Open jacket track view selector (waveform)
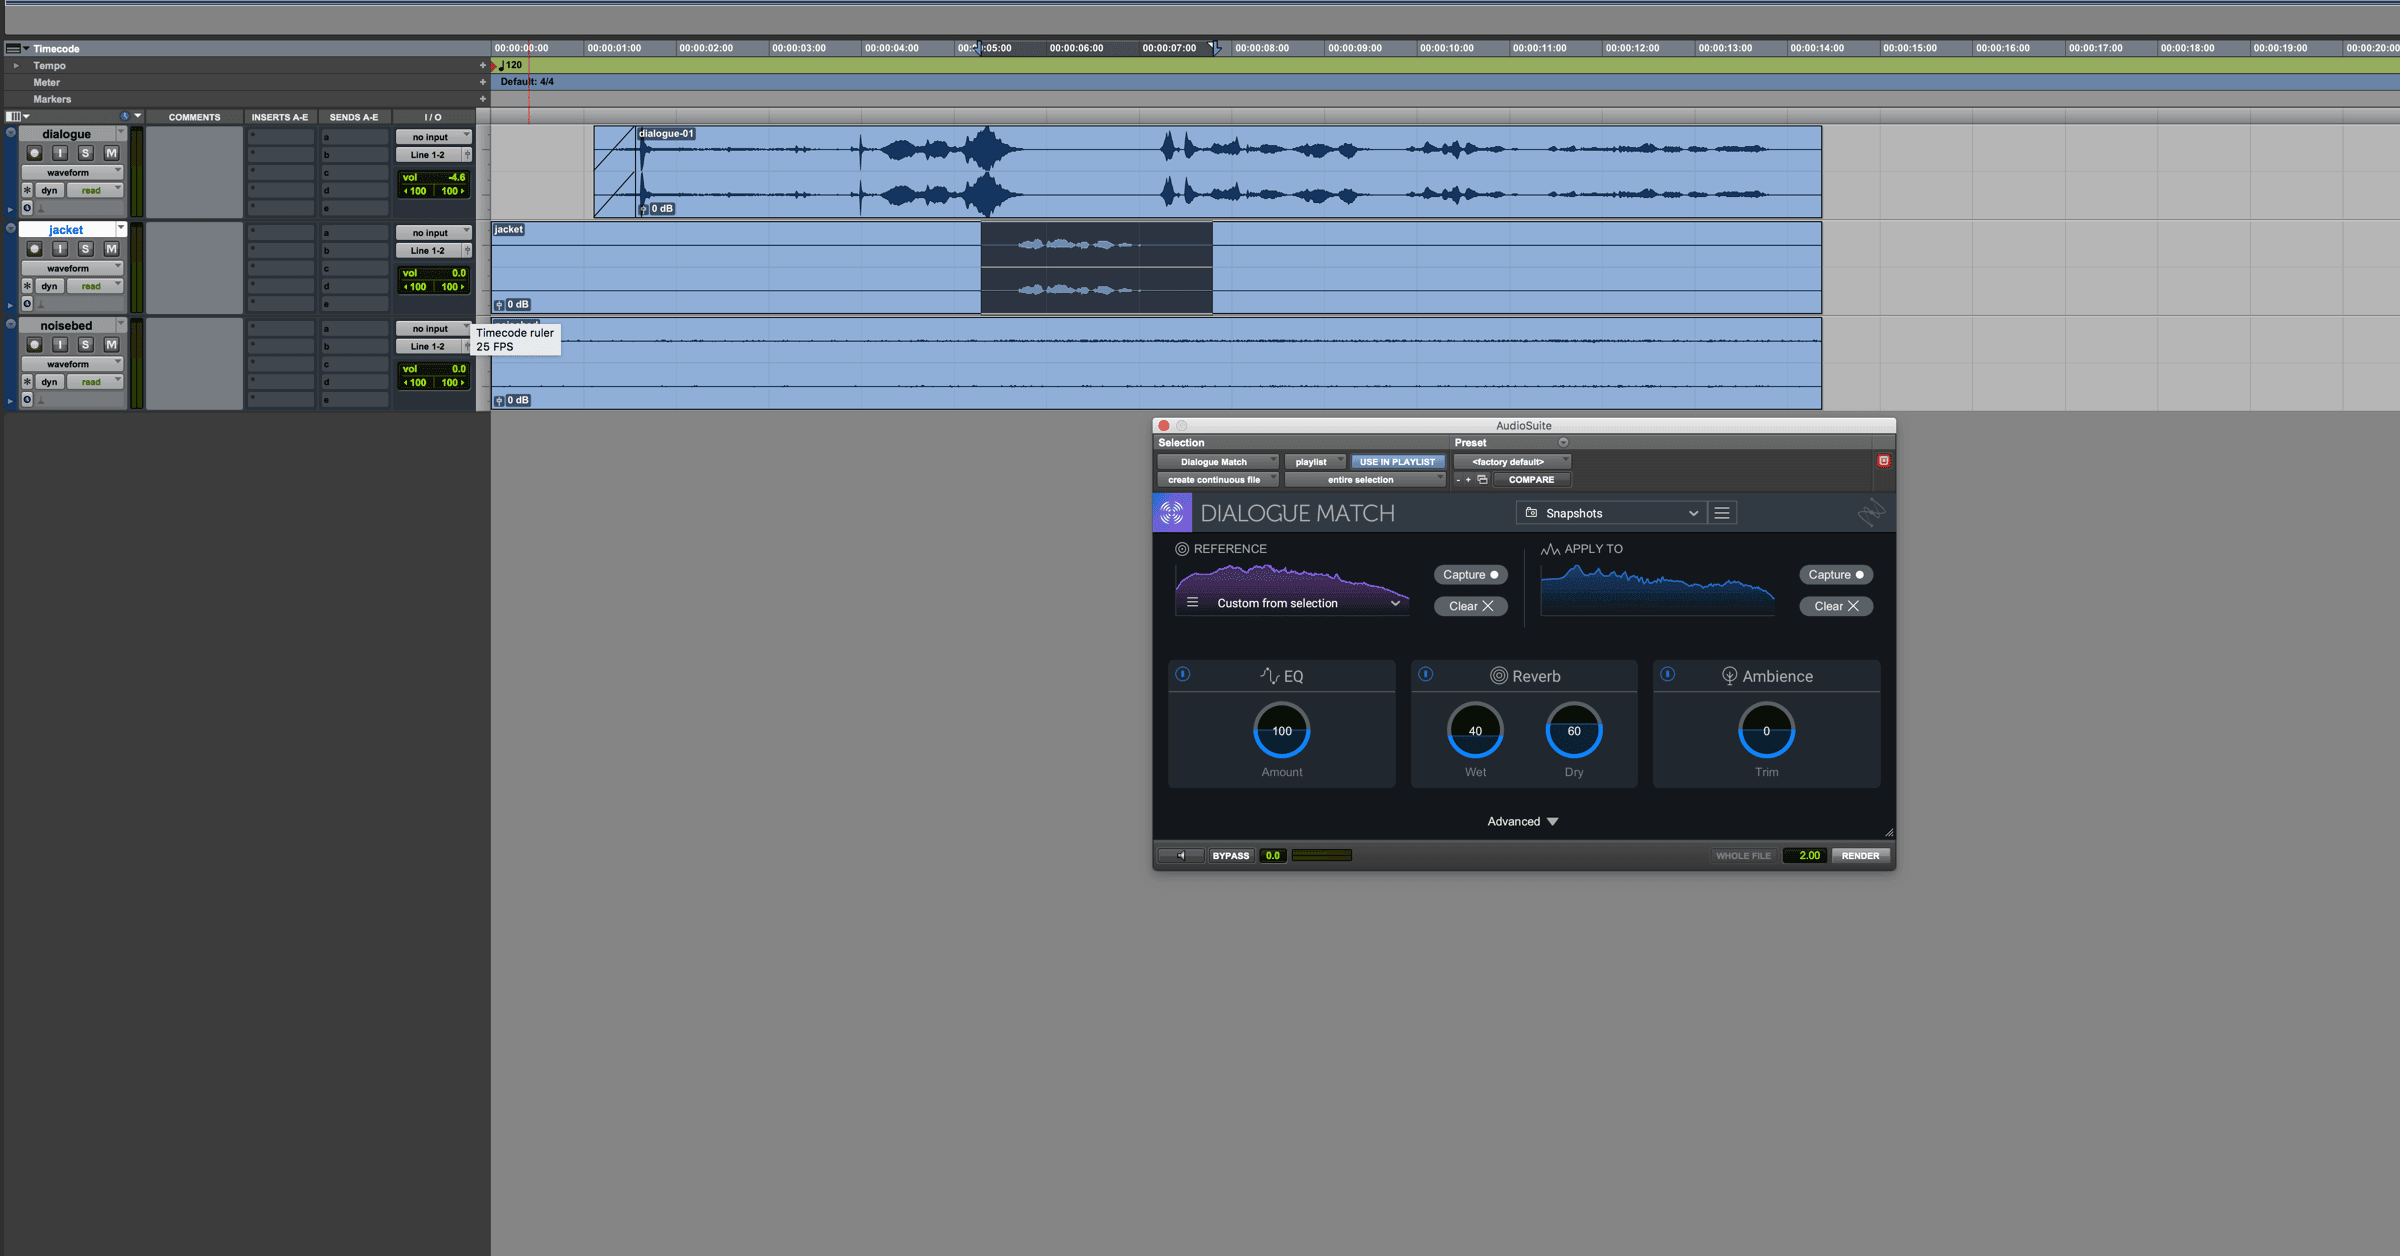Image resolution: width=2400 pixels, height=1256 pixels. pyautogui.click(x=72, y=268)
